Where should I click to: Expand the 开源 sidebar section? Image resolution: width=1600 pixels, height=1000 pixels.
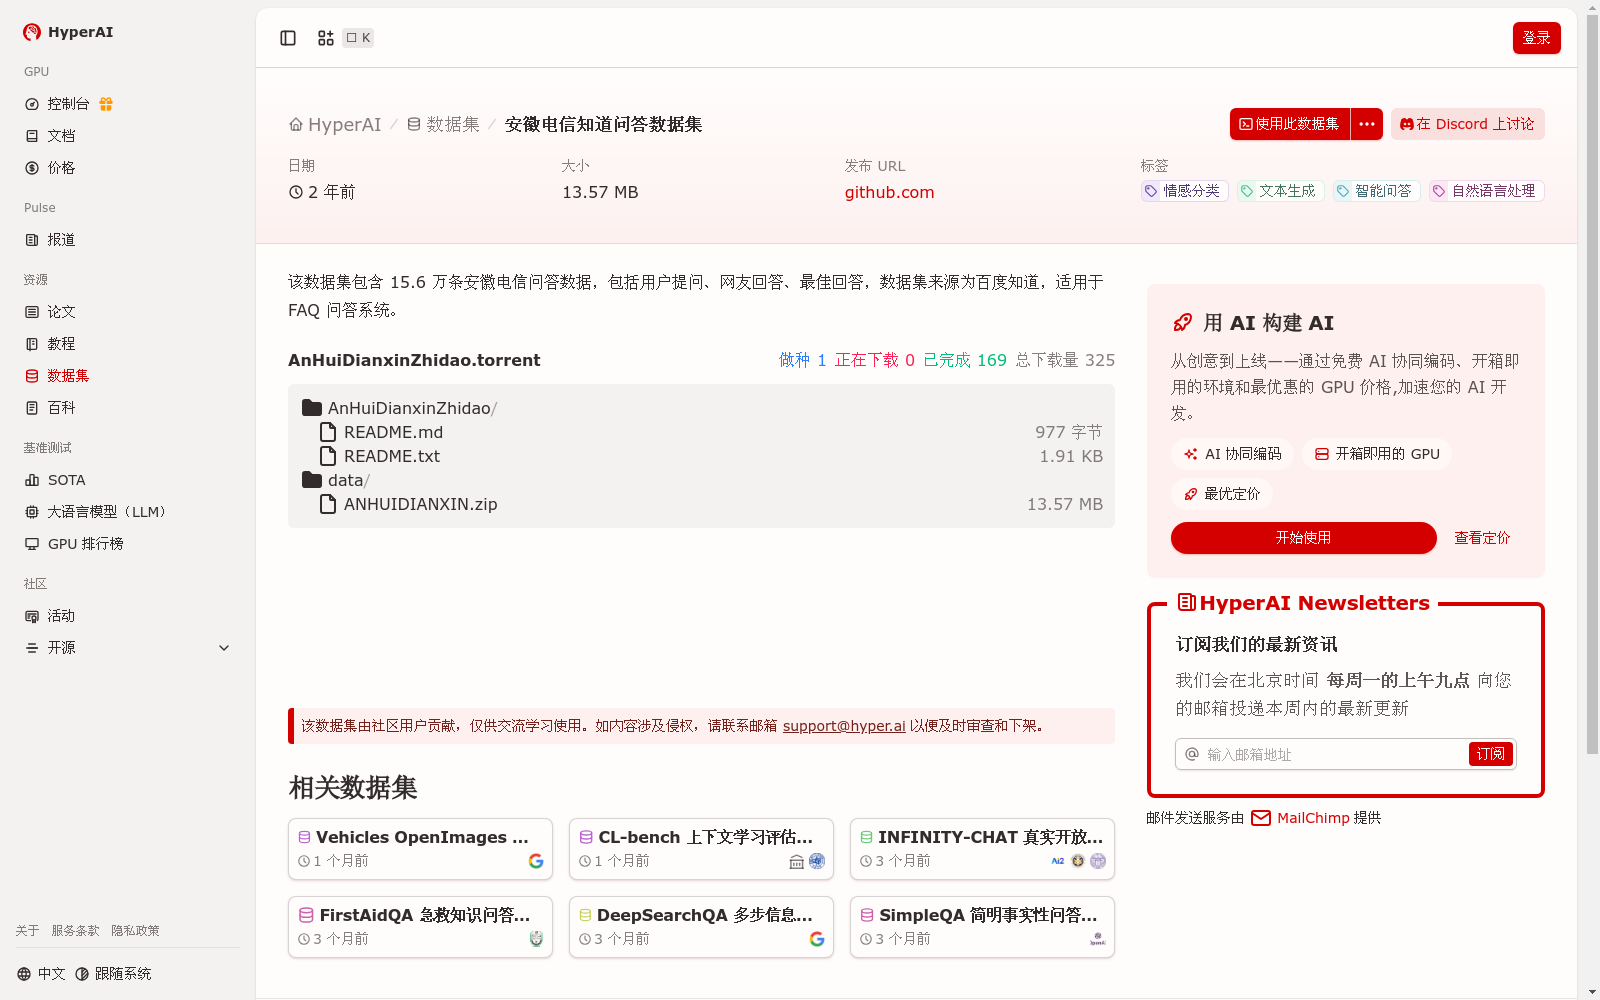[128, 648]
